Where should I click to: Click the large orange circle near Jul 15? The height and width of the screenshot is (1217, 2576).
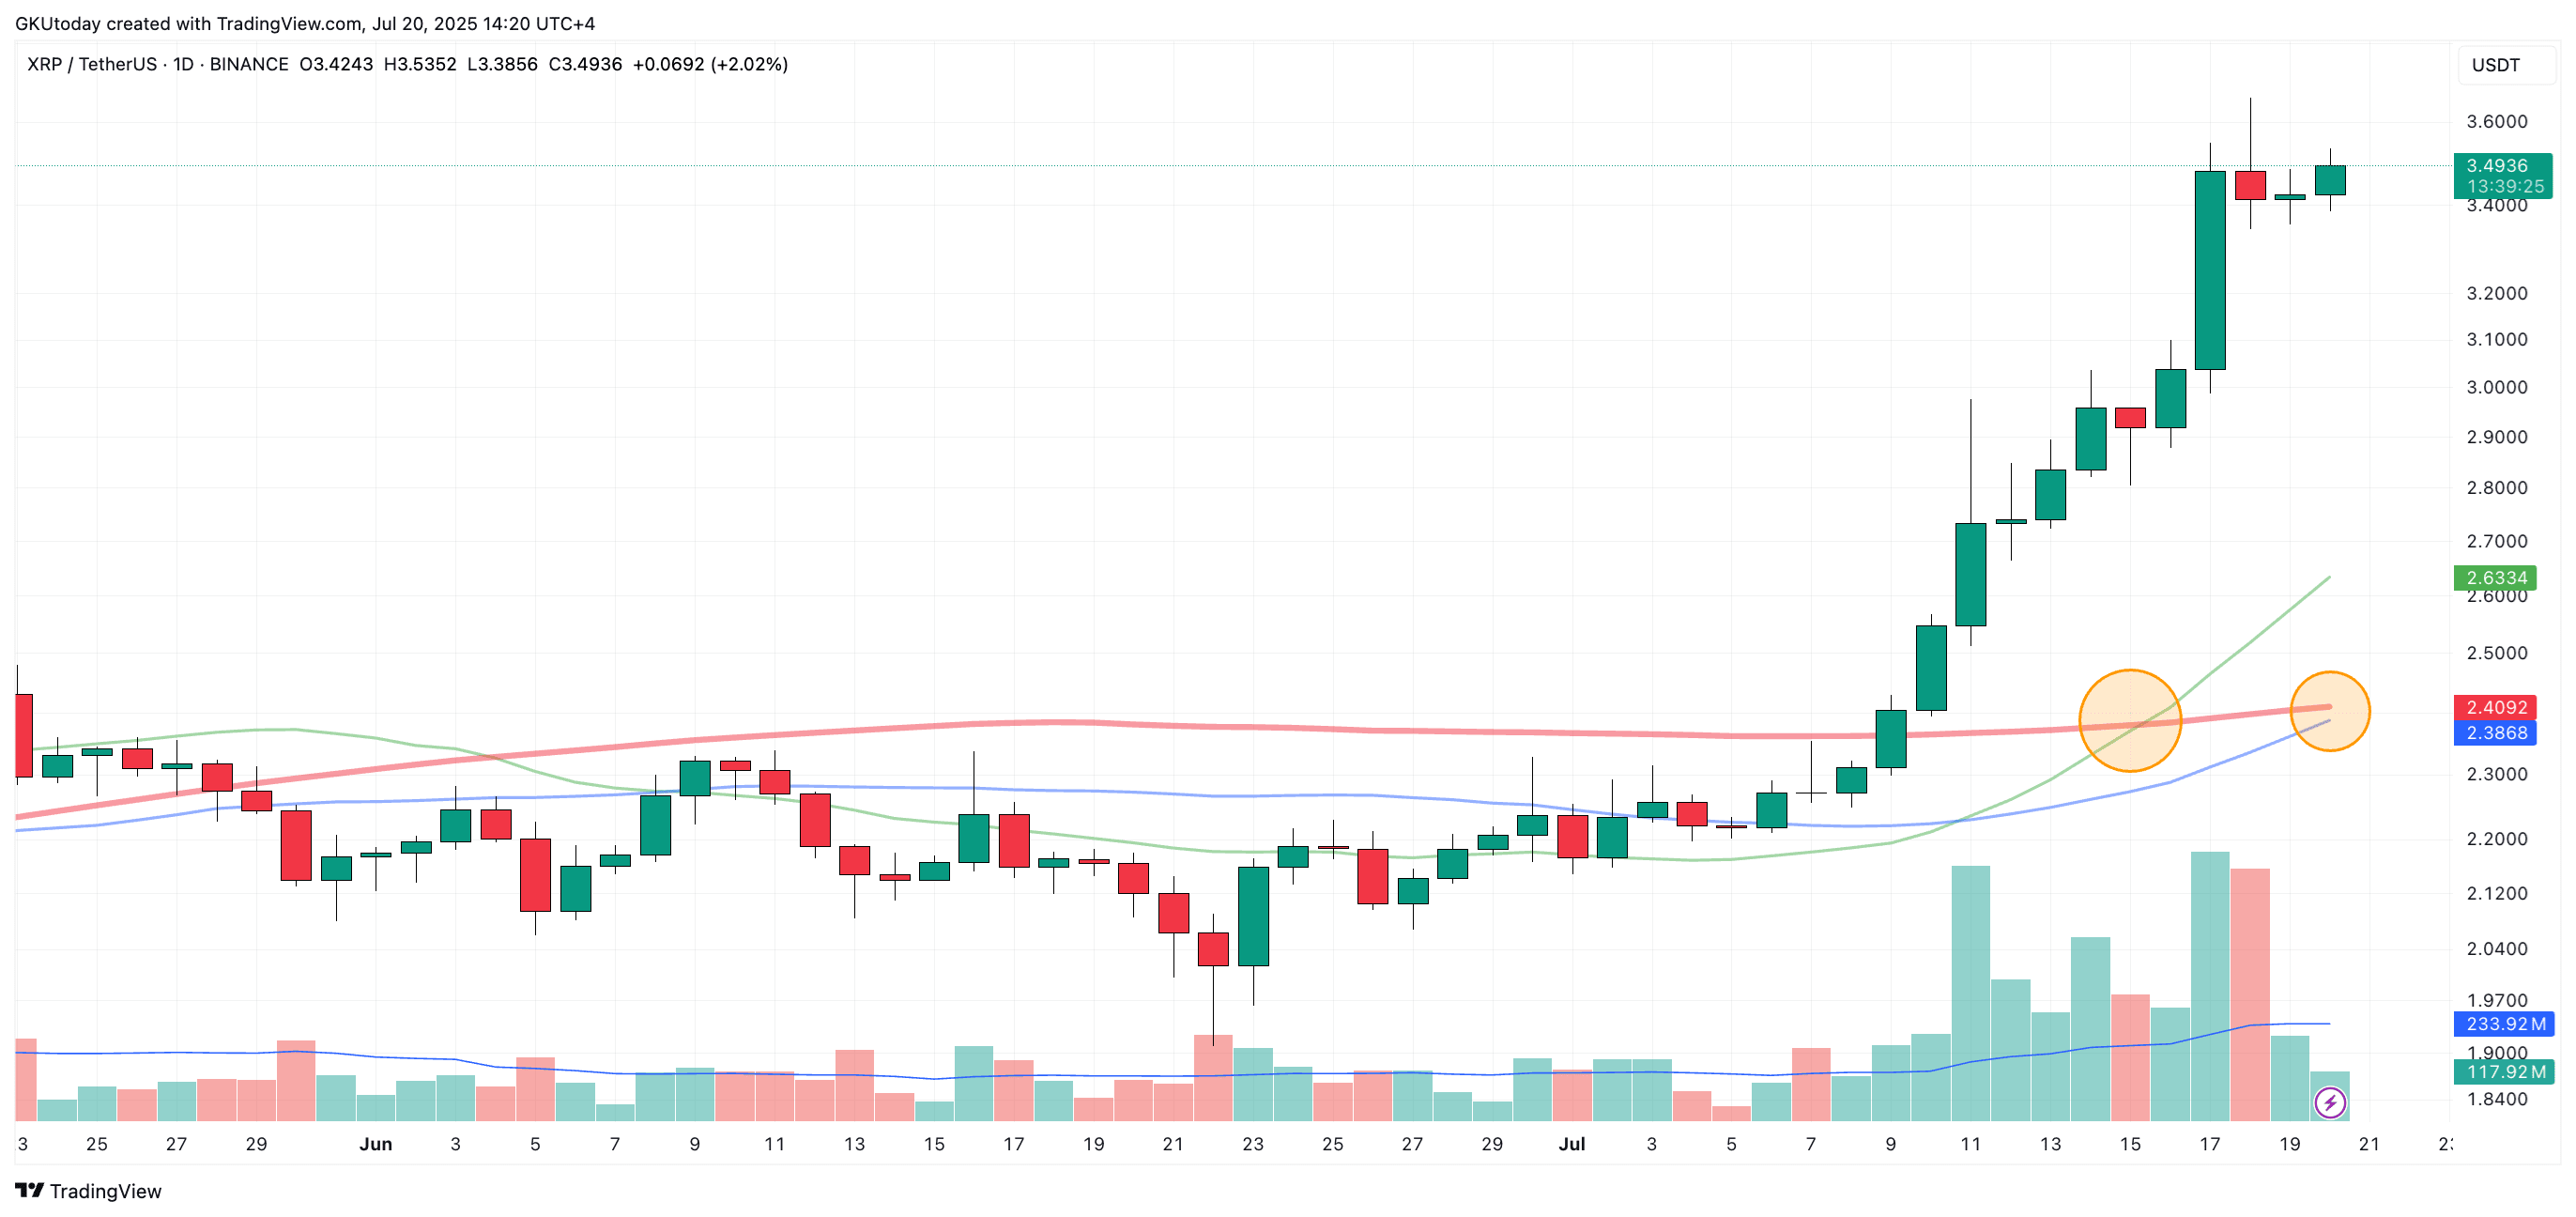[x=2130, y=720]
